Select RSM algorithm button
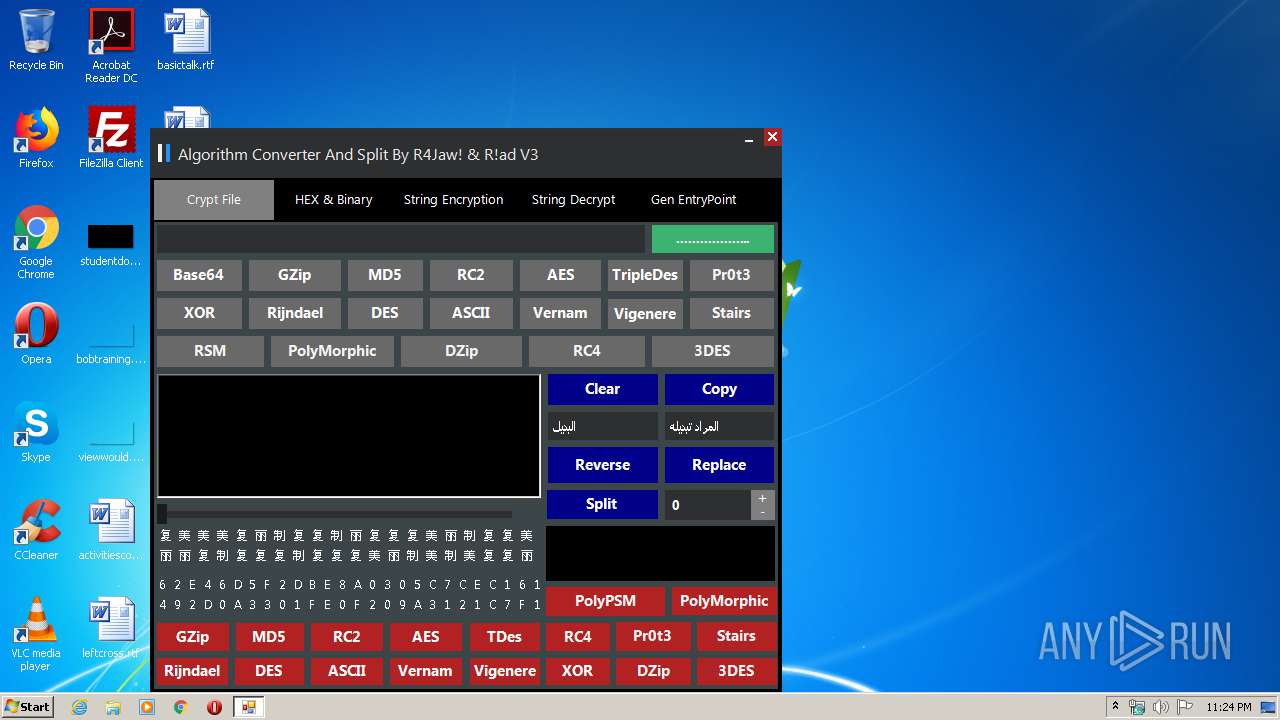 210,351
